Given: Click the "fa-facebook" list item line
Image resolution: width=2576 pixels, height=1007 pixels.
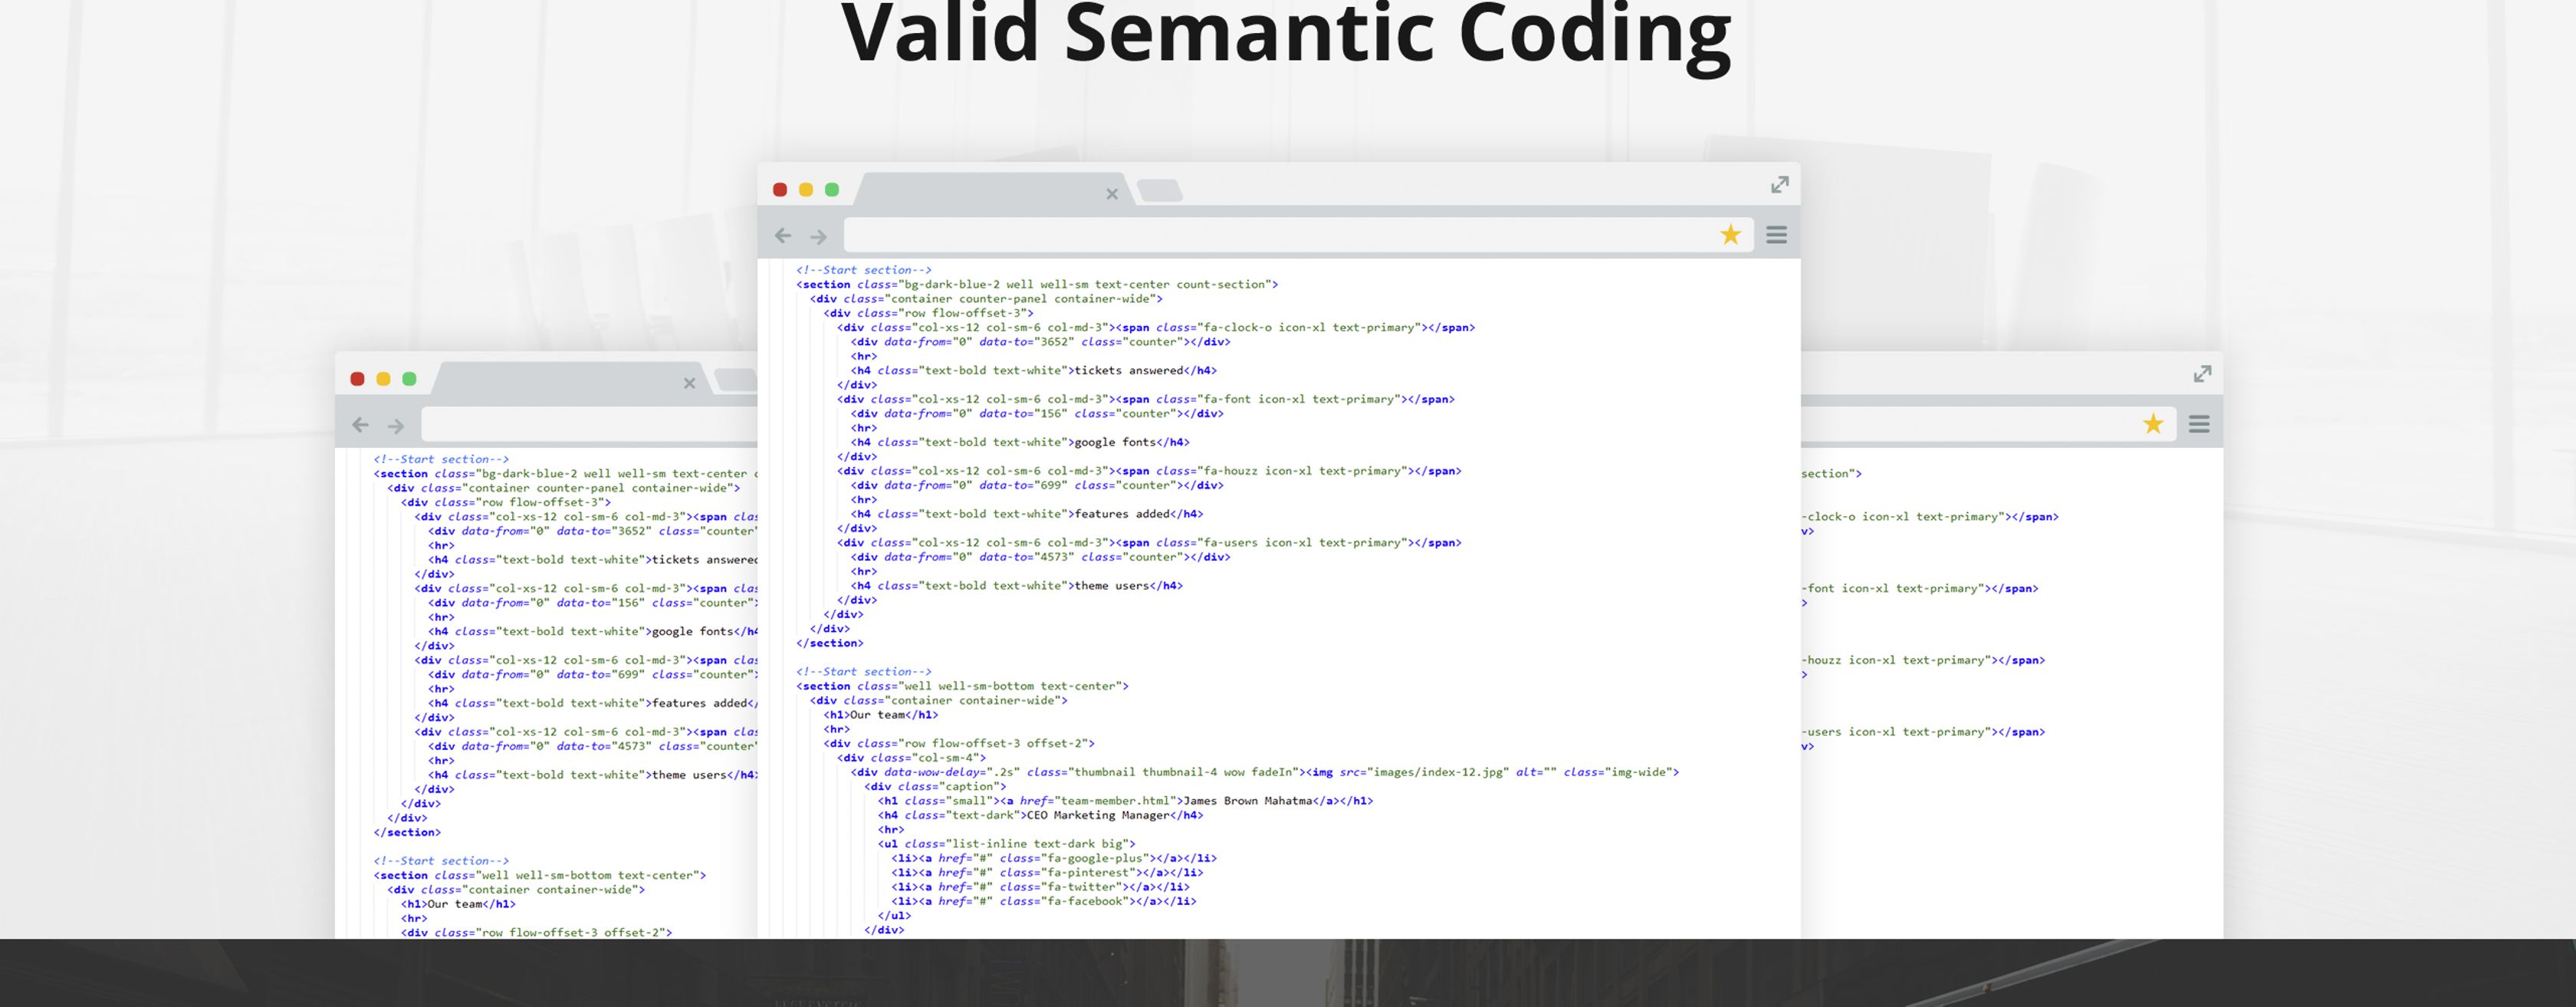Looking at the screenshot, I should click(1044, 902).
